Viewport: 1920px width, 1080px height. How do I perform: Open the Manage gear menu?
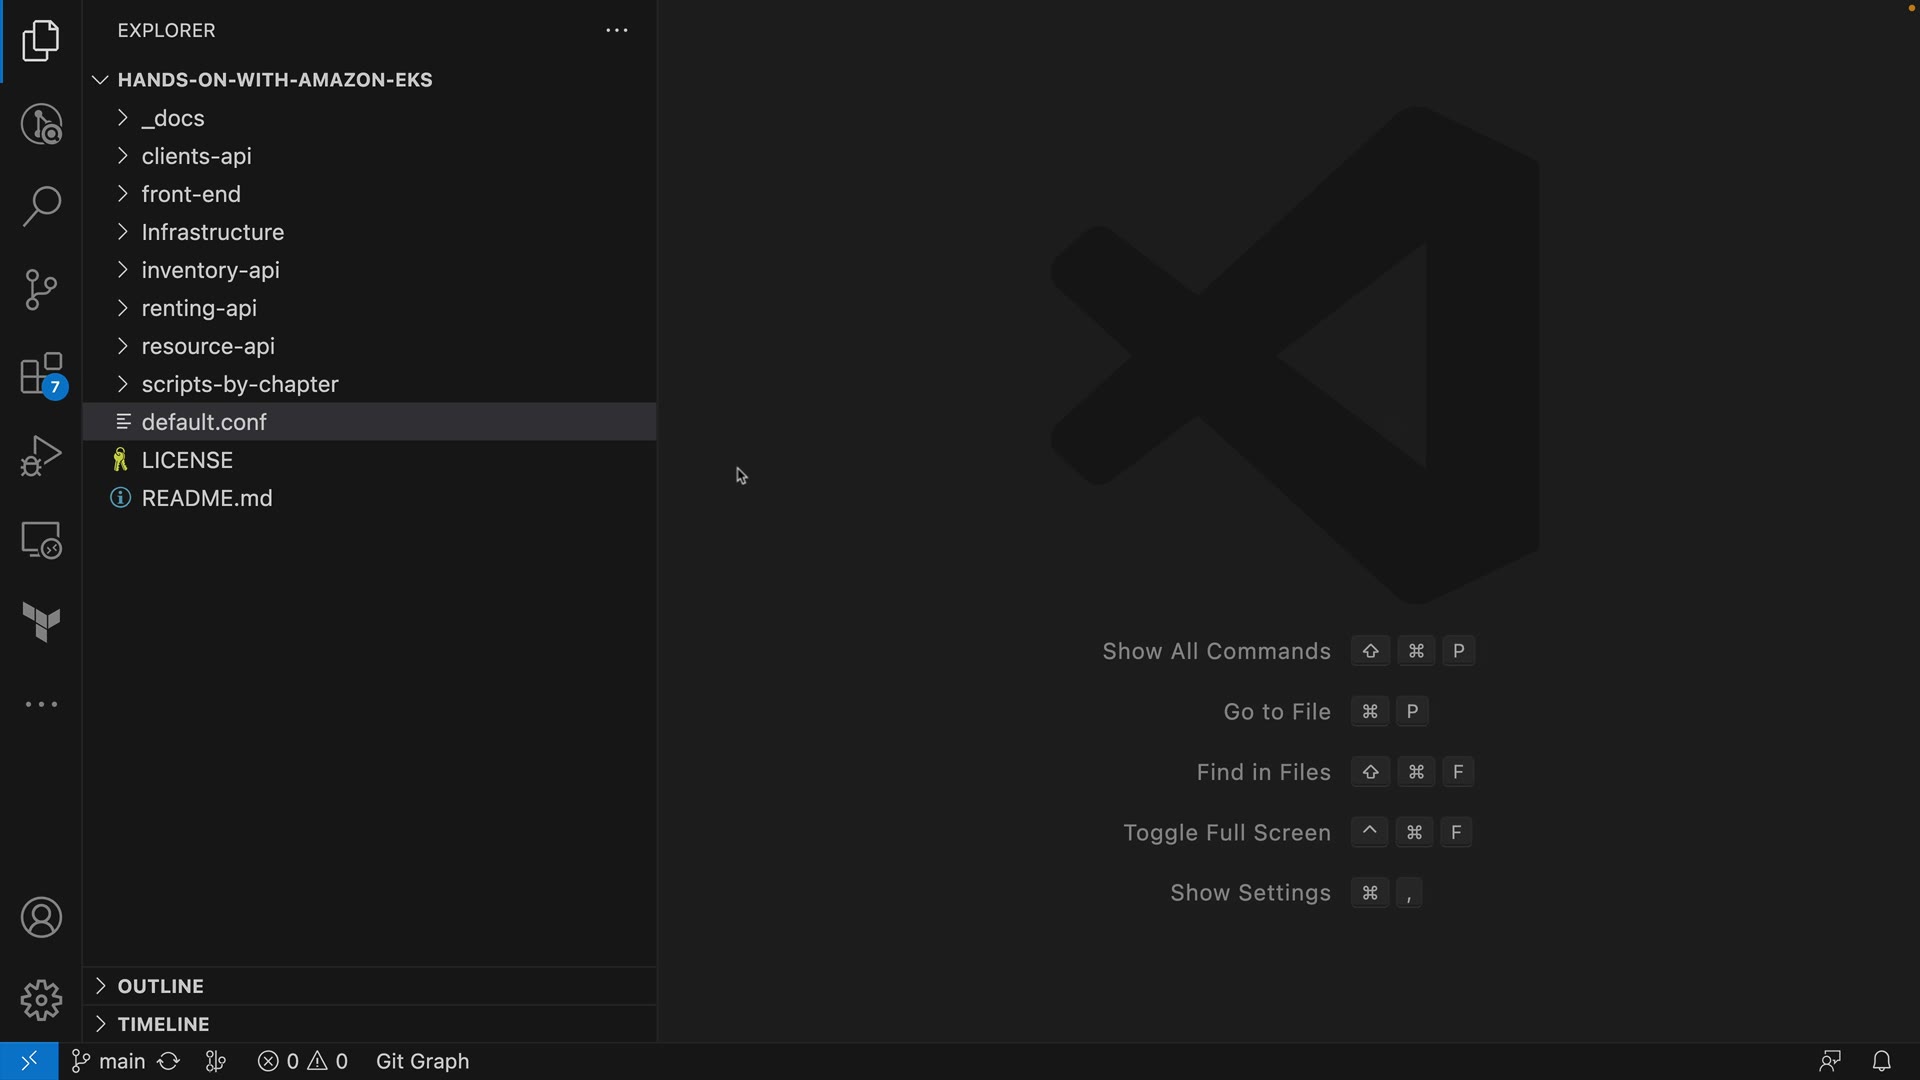pyautogui.click(x=41, y=1000)
